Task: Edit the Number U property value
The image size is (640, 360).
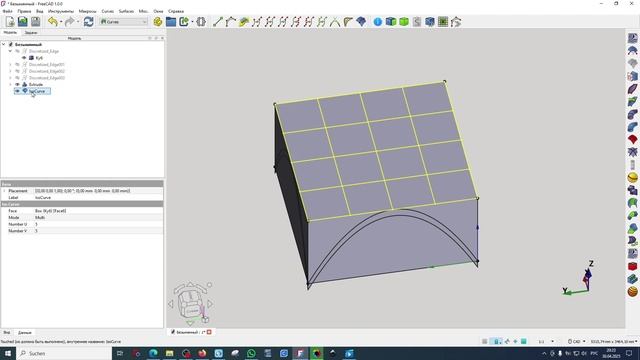Action: pos(98,224)
